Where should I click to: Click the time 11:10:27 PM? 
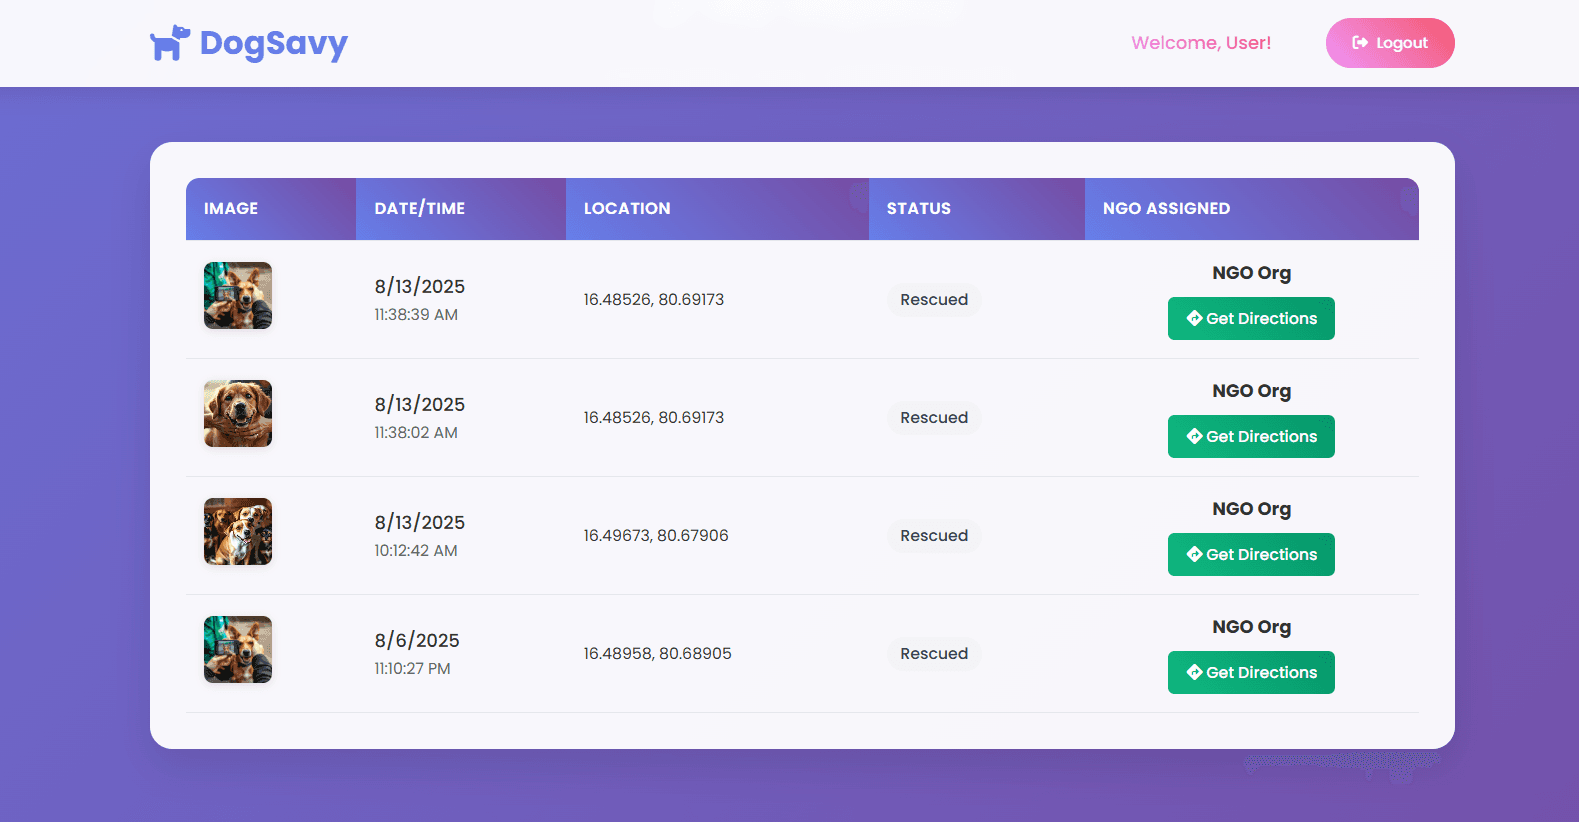[x=413, y=669]
